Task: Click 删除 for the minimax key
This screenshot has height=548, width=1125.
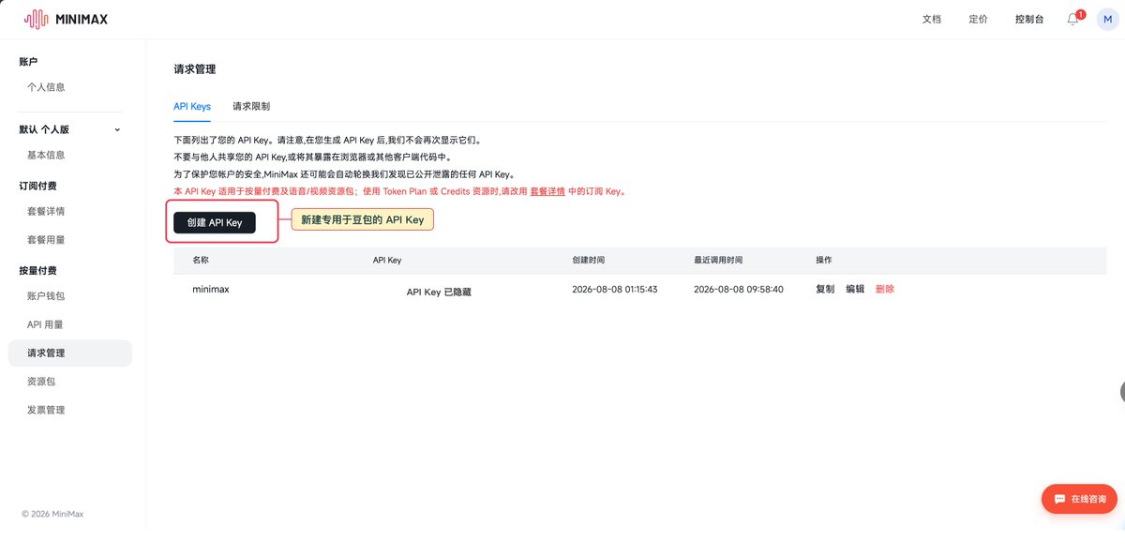Action: (885, 289)
